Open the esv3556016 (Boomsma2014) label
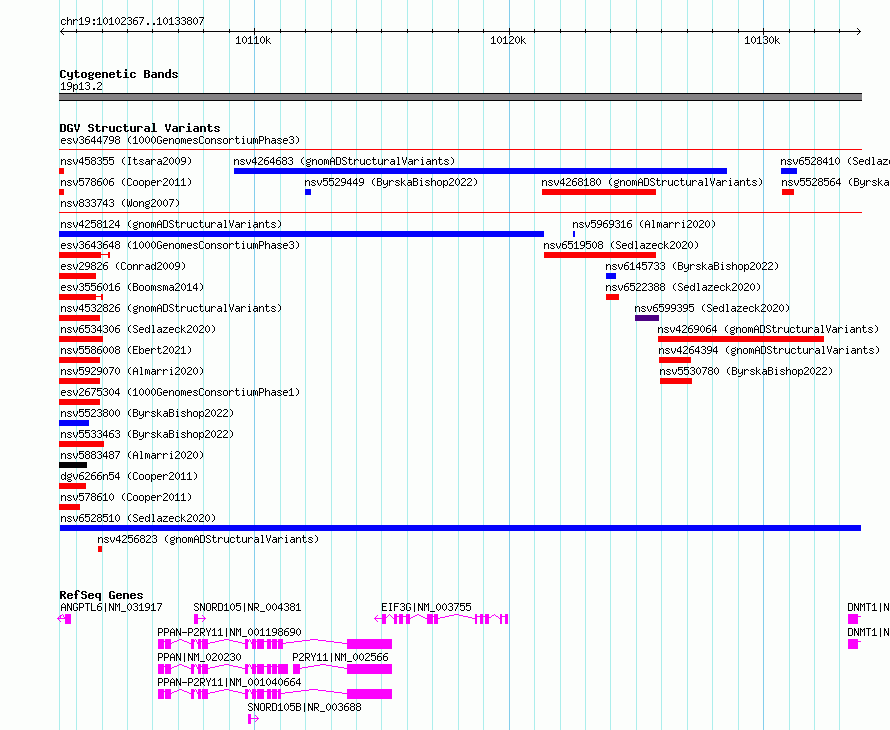Viewport: 890px width, 730px height. pos(132,287)
